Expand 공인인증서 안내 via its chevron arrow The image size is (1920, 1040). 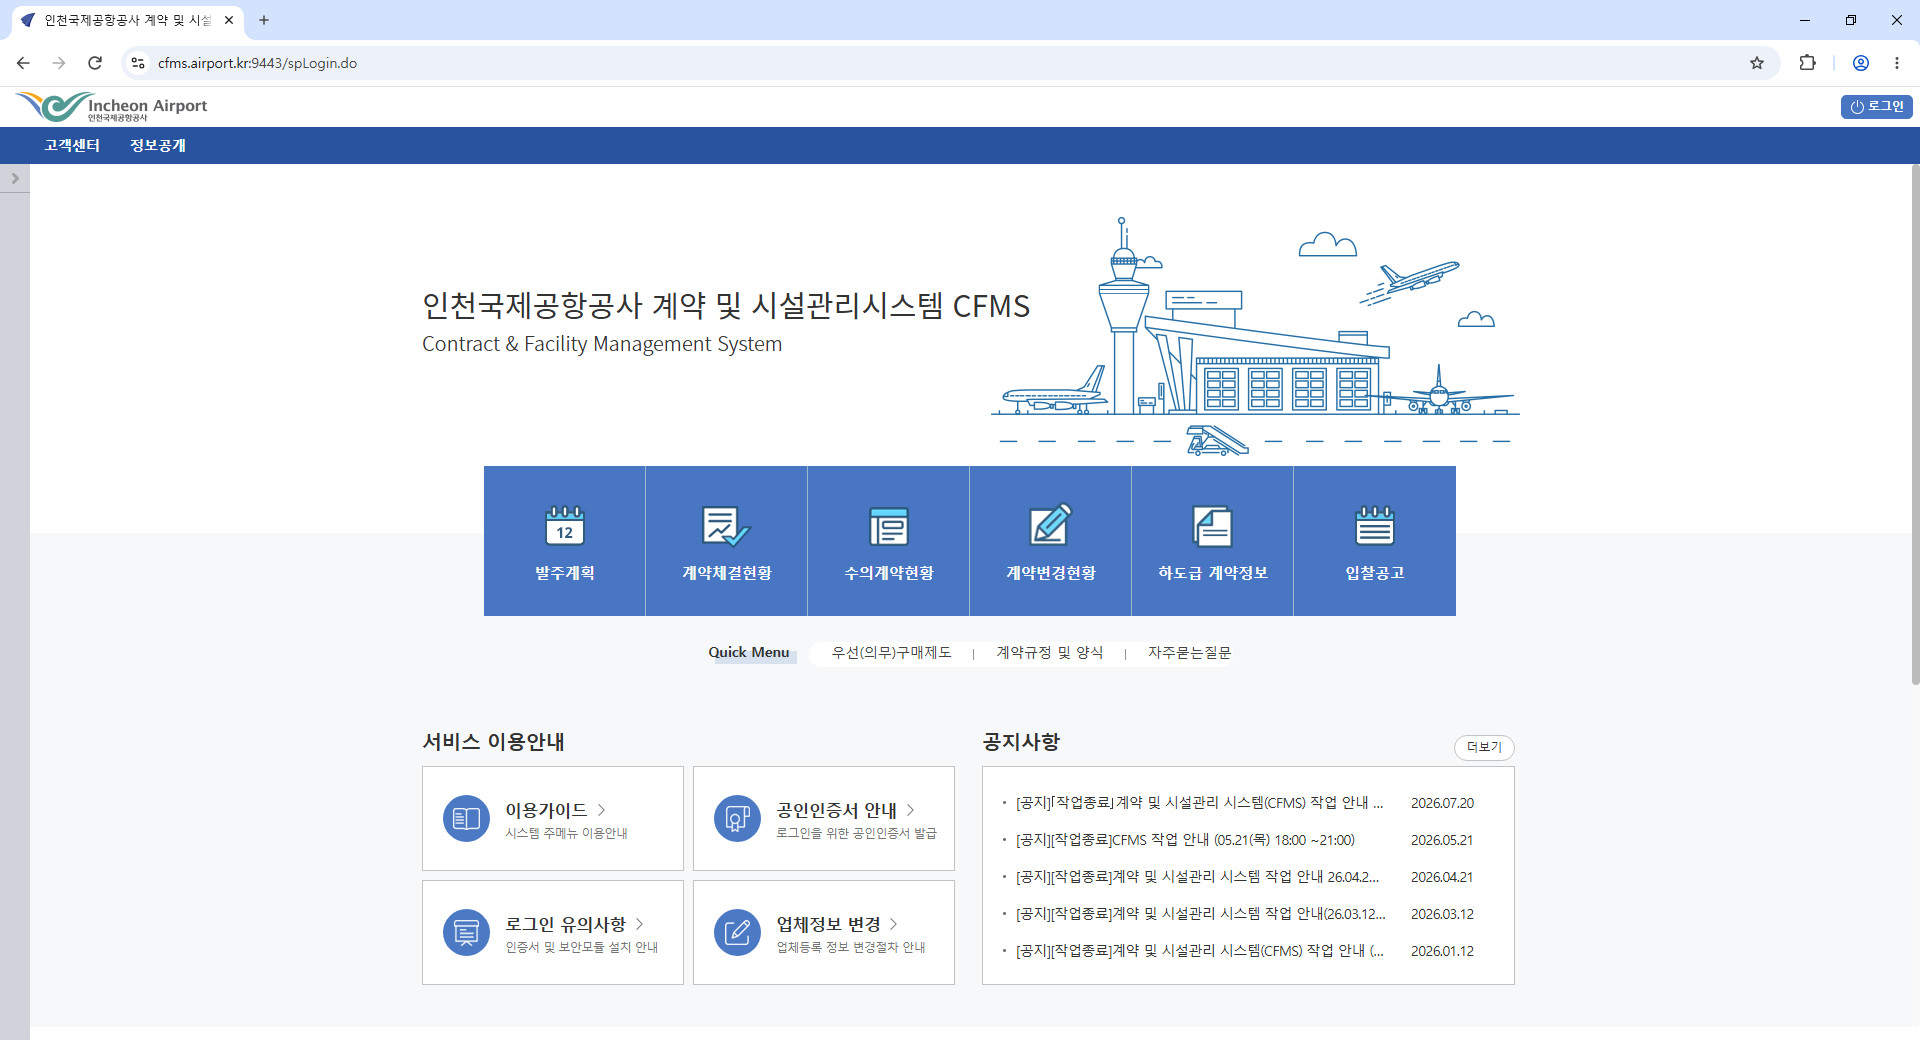pos(910,810)
